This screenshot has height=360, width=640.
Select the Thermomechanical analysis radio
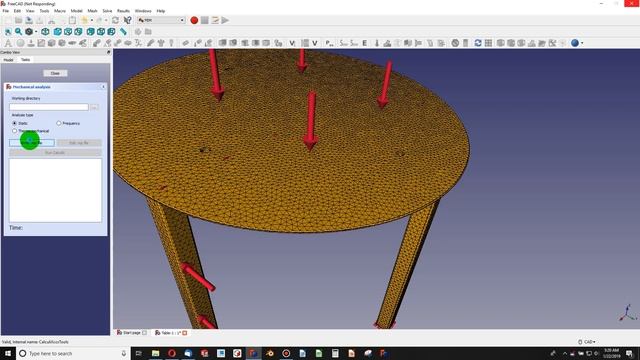point(15,131)
